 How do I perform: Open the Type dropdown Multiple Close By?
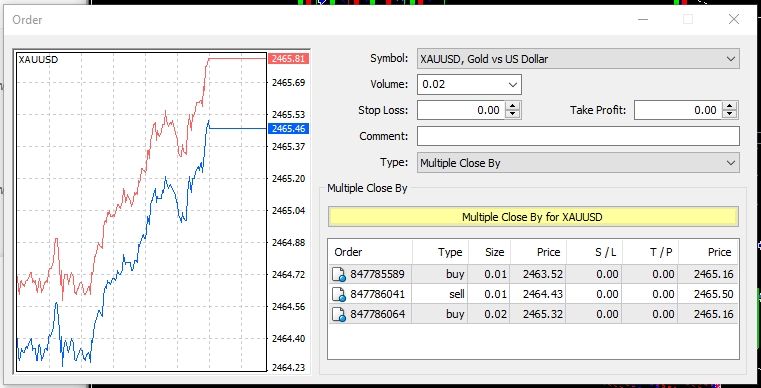click(x=578, y=163)
